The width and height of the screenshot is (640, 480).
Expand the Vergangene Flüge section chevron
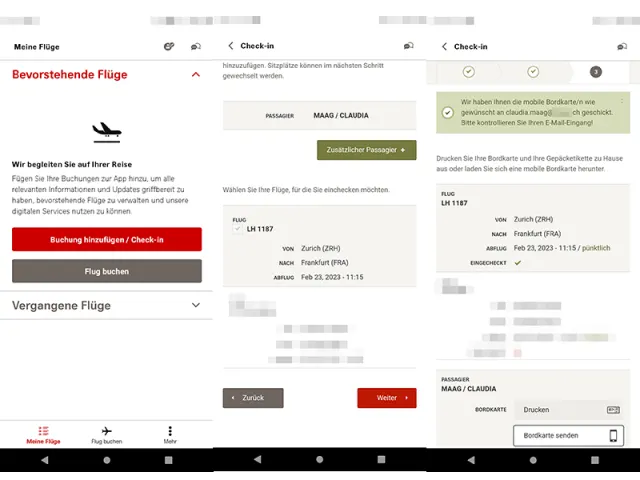[x=196, y=305]
